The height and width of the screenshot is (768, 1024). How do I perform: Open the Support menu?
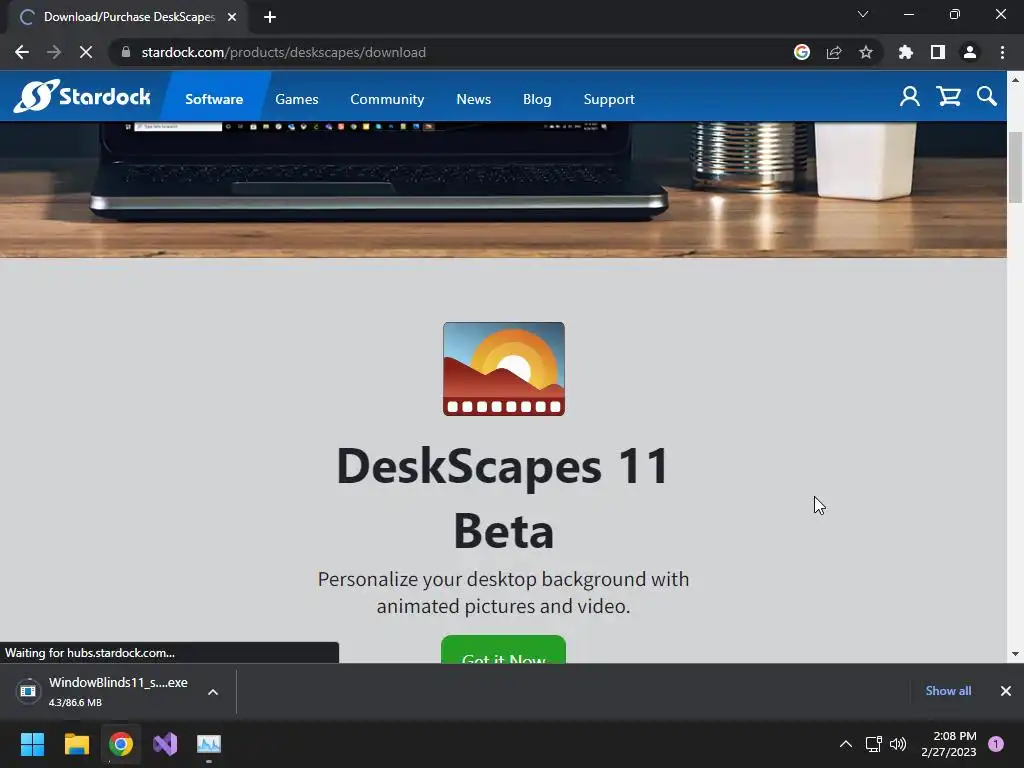point(609,99)
